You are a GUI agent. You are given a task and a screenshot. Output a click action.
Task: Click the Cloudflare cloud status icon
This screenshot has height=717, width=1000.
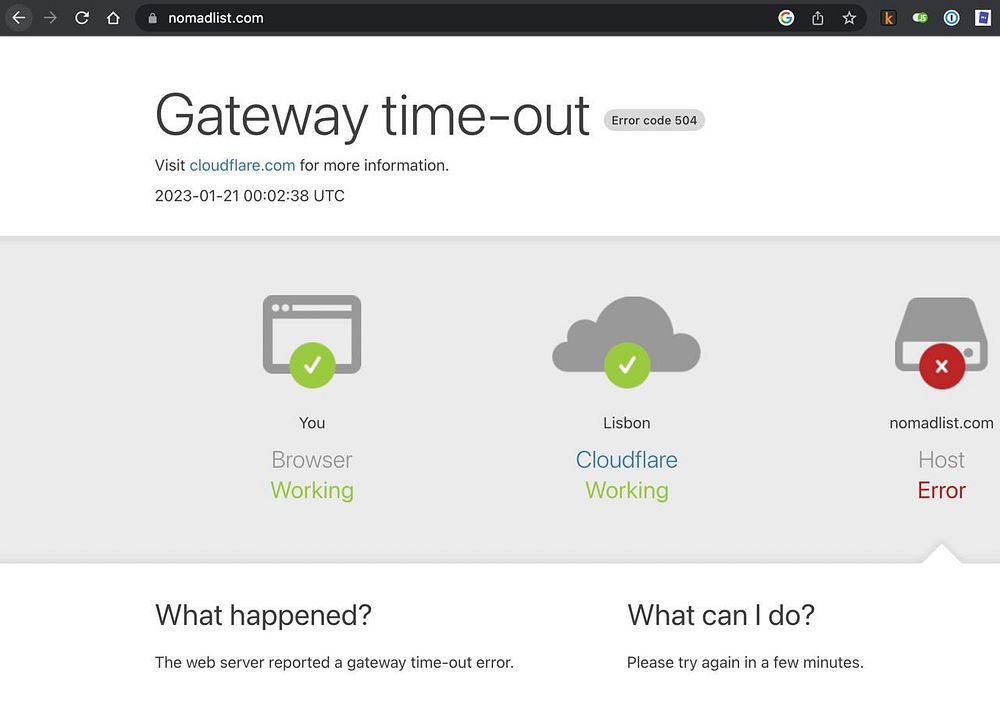[x=626, y=341]
